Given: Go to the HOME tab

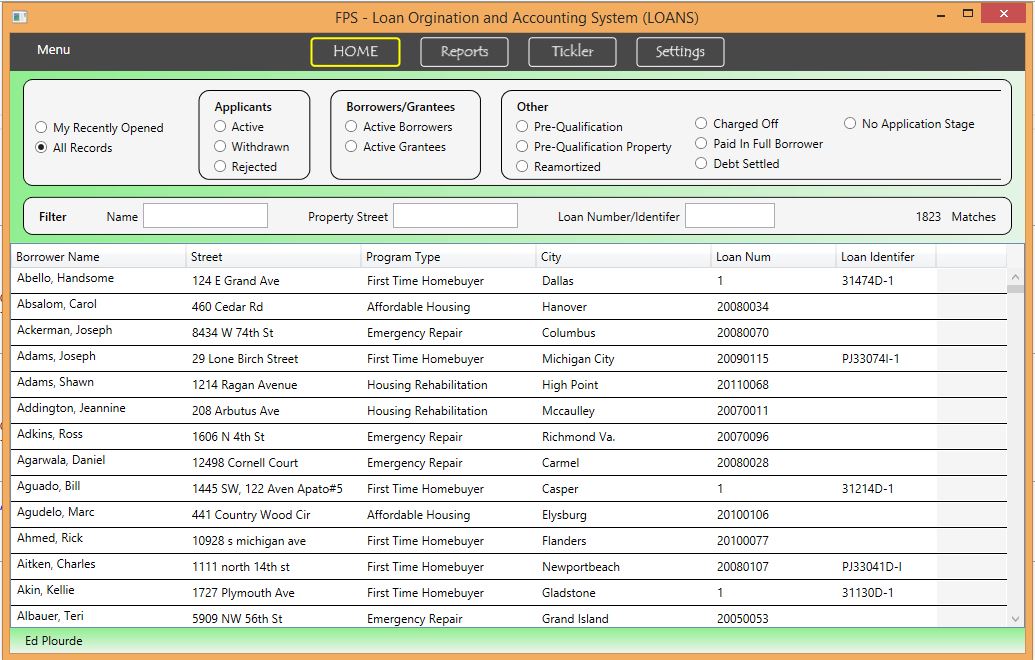Looking at the screenshot, I should click(355, 52).
